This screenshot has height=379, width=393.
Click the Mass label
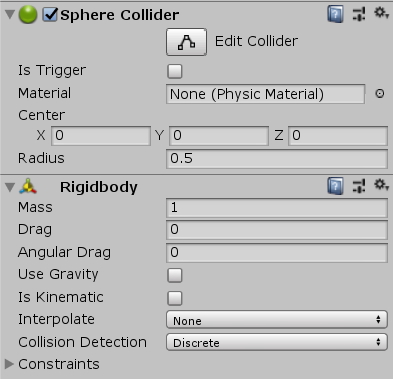[x=35, y=207]
